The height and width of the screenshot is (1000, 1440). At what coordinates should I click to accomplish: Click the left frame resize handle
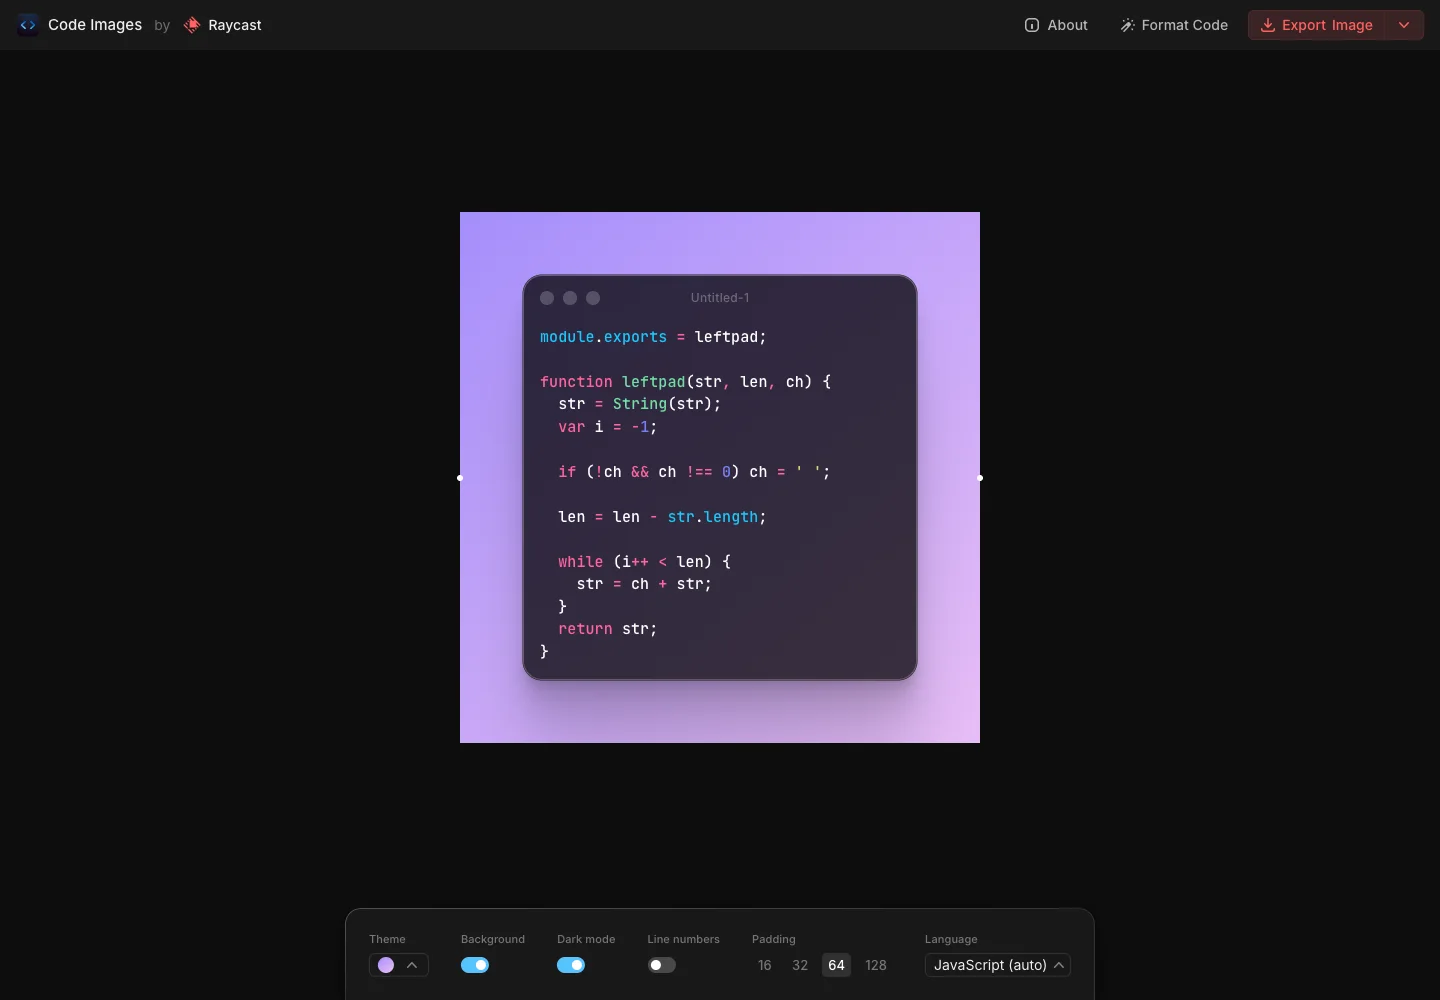[x=460, y=478]
